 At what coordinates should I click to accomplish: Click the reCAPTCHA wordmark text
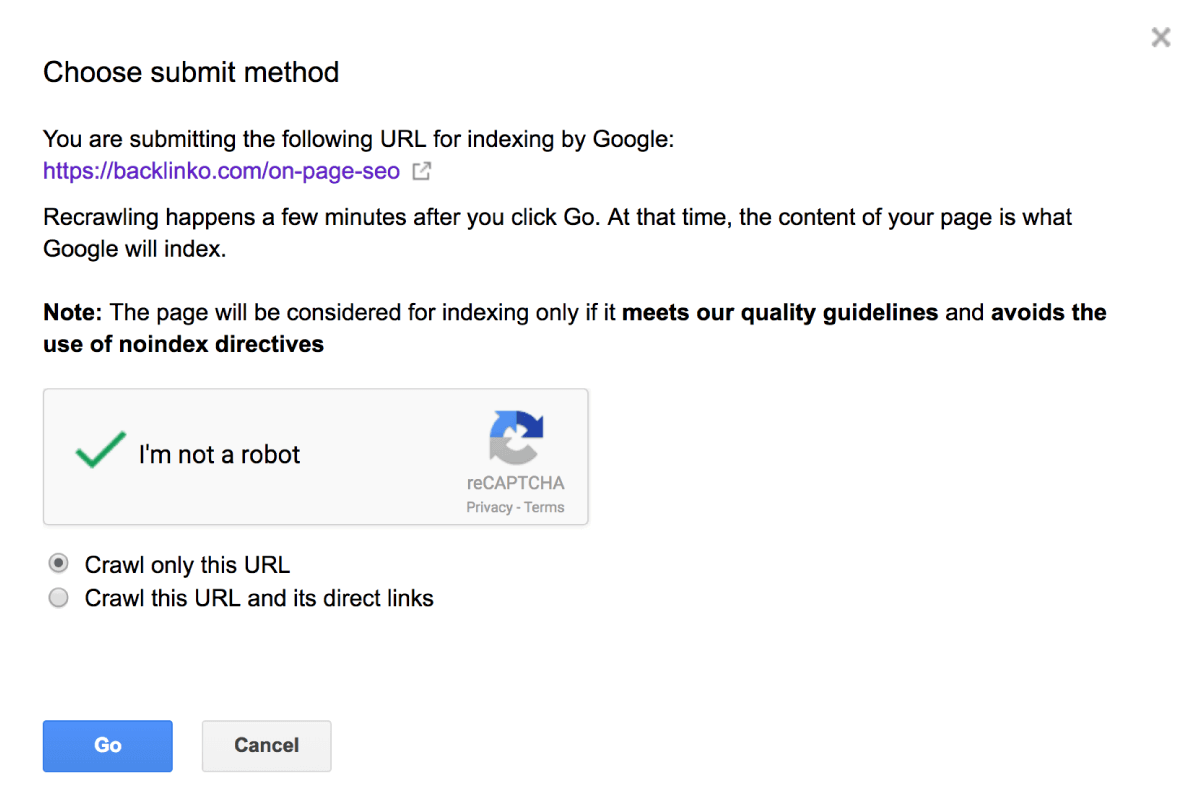click(x=516, y=483)
